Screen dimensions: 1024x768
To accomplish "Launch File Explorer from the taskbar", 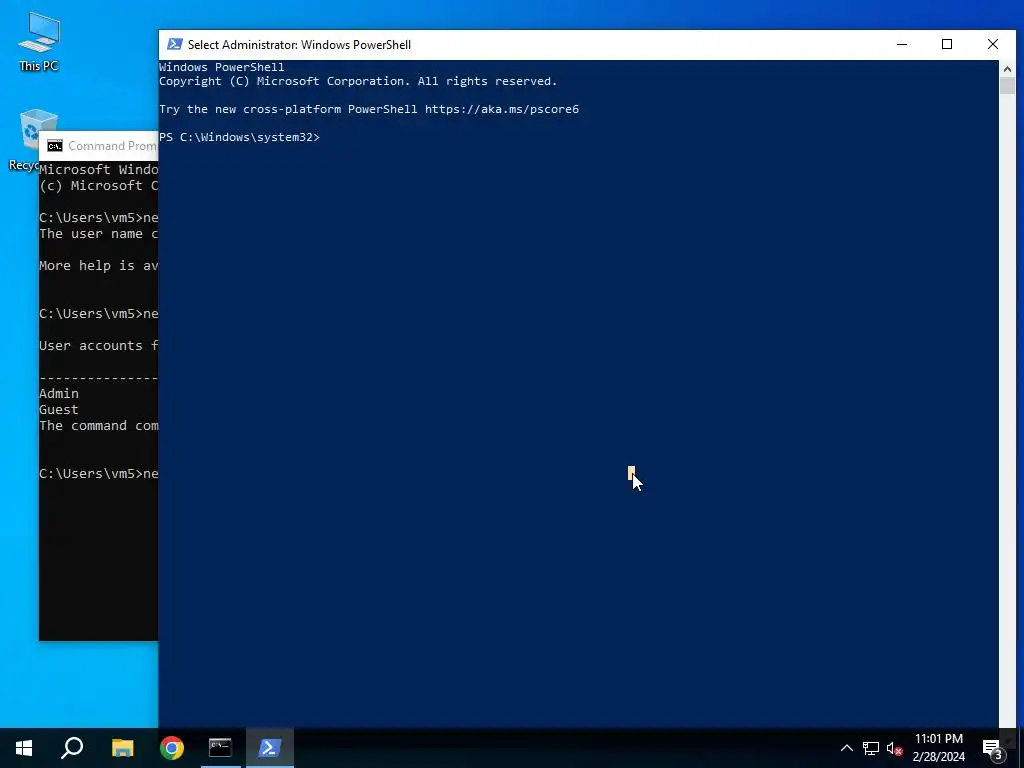I will [122, 748].
